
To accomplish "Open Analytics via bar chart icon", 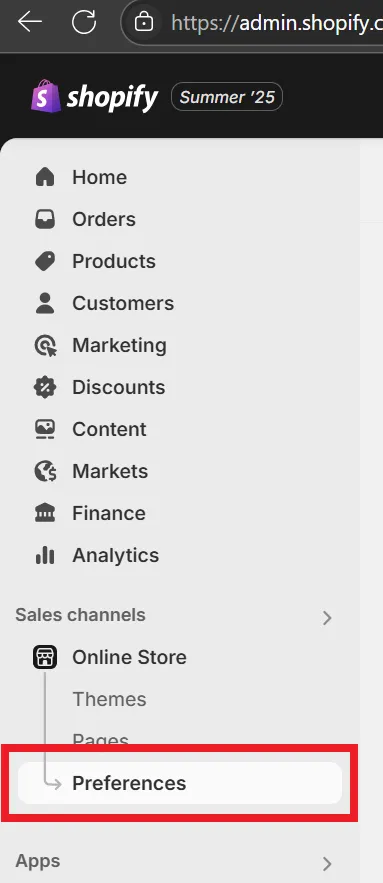I will pos(45,555).
